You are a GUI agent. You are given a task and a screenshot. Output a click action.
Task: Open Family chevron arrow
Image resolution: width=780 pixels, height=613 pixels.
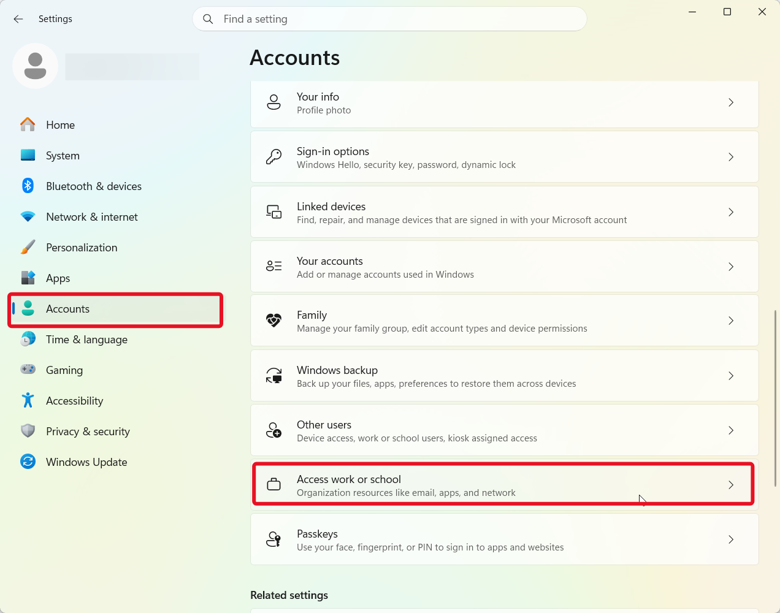[731, 321]
